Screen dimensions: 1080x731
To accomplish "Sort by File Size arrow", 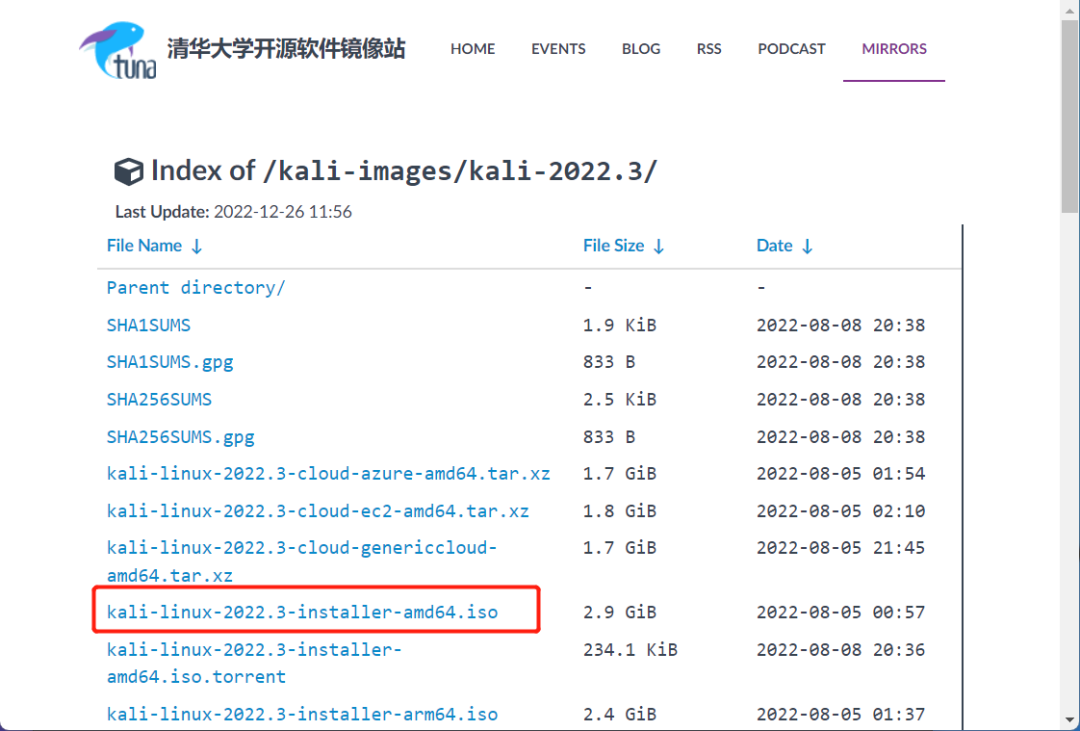I will tap(658, 247).
